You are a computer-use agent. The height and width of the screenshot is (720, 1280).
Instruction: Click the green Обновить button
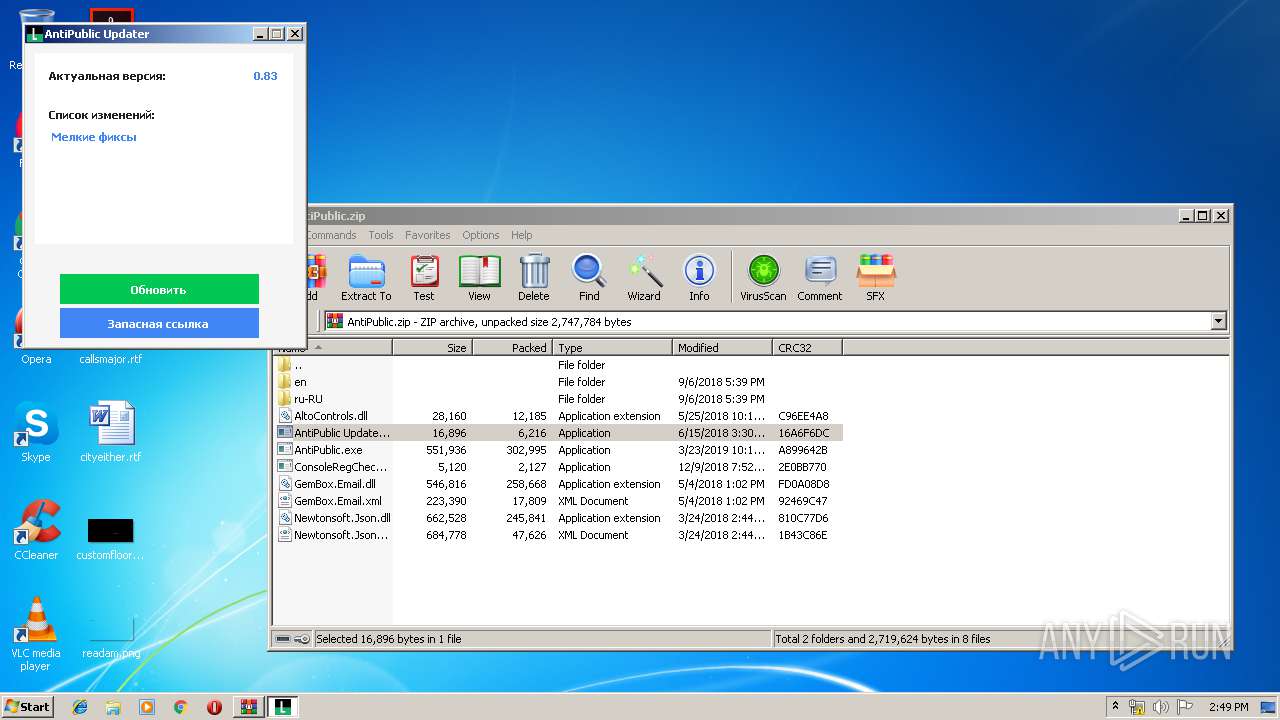[x=159, y=289]
